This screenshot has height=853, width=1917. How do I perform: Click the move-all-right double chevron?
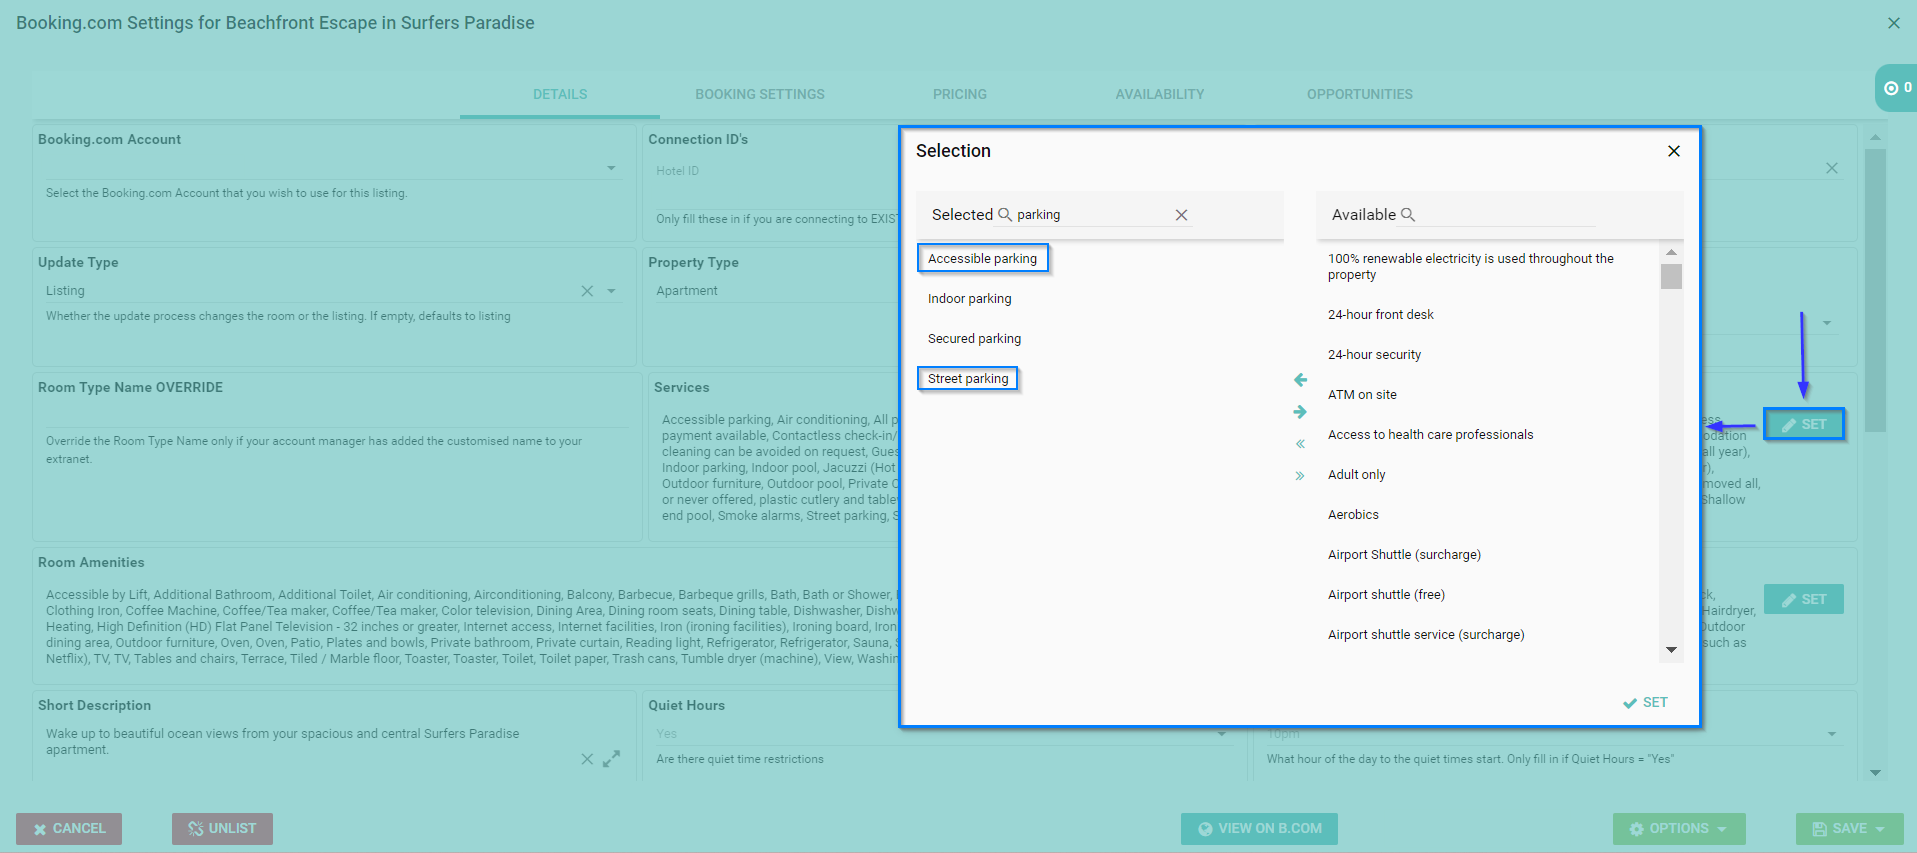pos(1300,476)
